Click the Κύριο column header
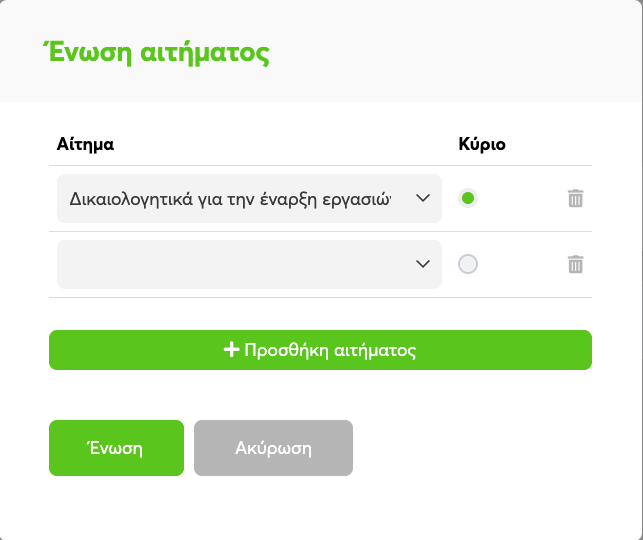 [x=482, y=144]
